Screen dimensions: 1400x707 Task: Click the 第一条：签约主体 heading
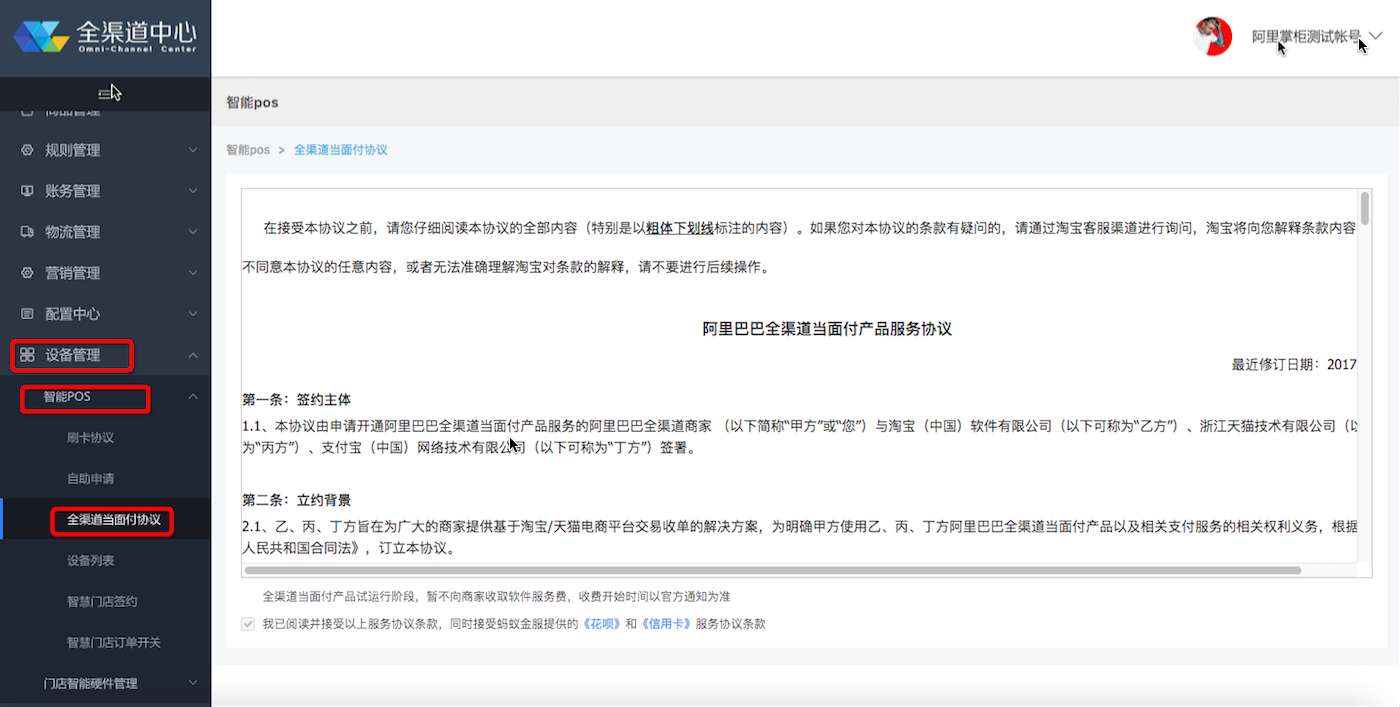point(297,399)
